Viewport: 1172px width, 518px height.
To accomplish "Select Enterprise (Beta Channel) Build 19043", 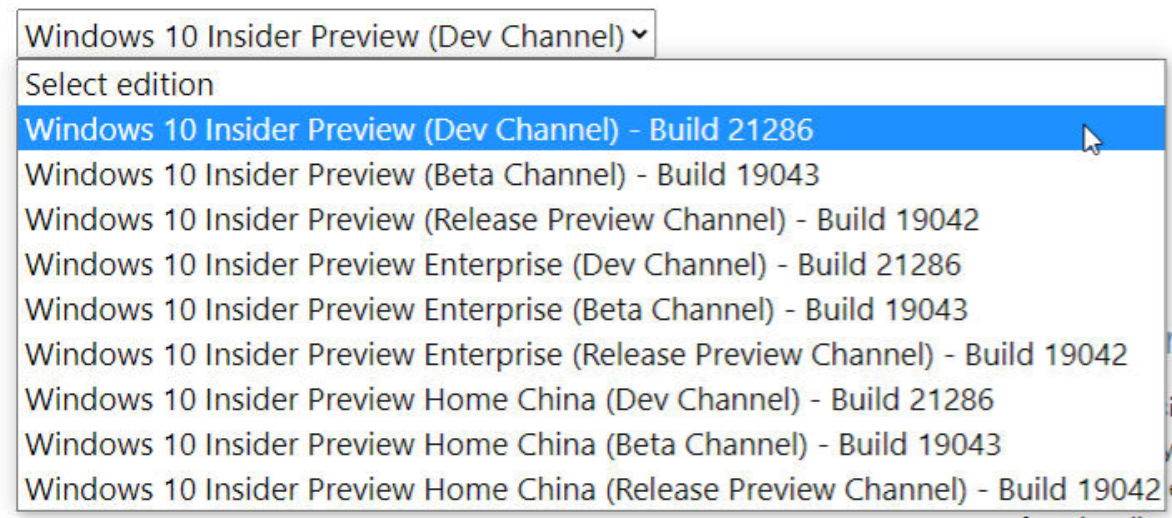I will [x=496, y=310].
